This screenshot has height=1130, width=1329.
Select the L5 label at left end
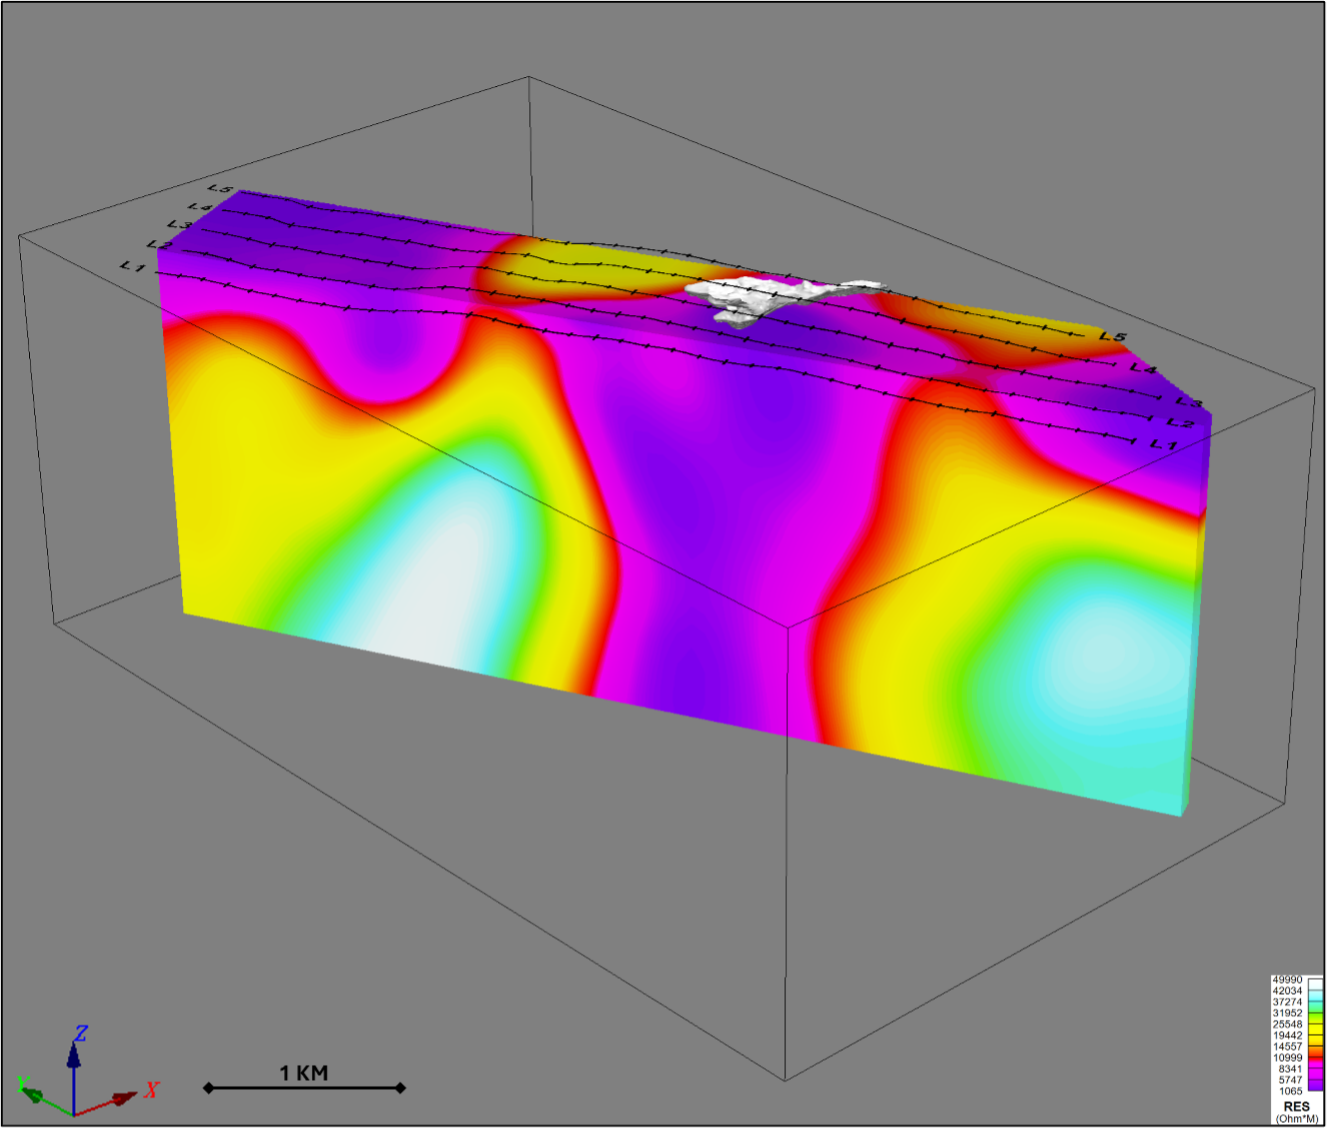click(x=221, y=189)
